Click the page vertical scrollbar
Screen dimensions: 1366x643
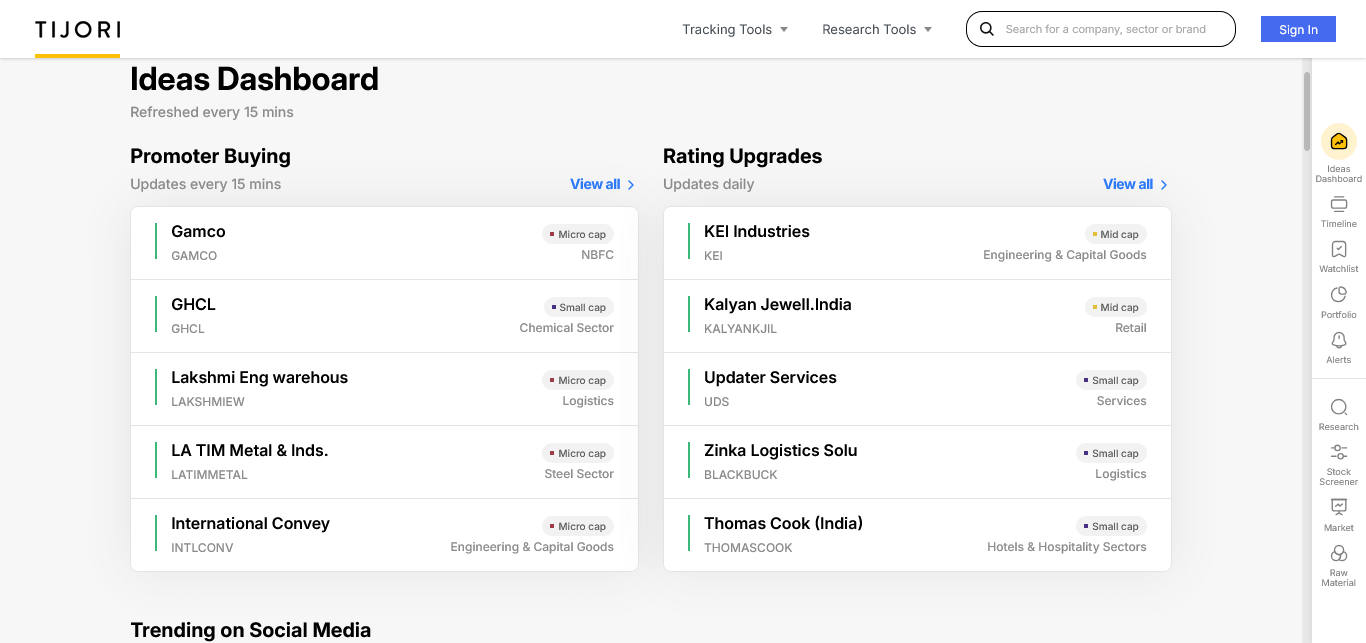1307,110
